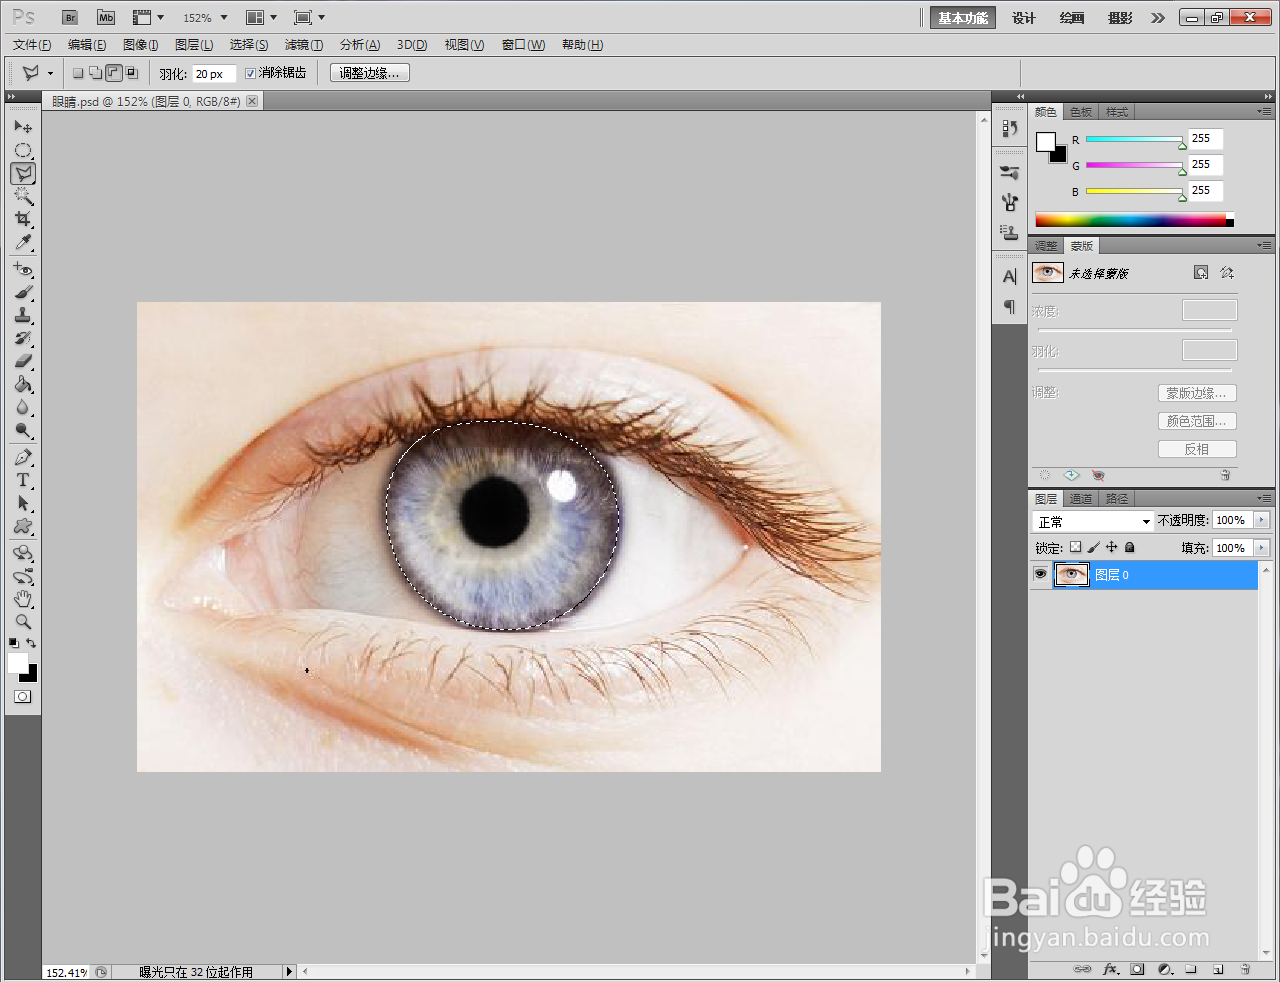
Task: Expand more workspaces chevron
Action: (1158, 17)
